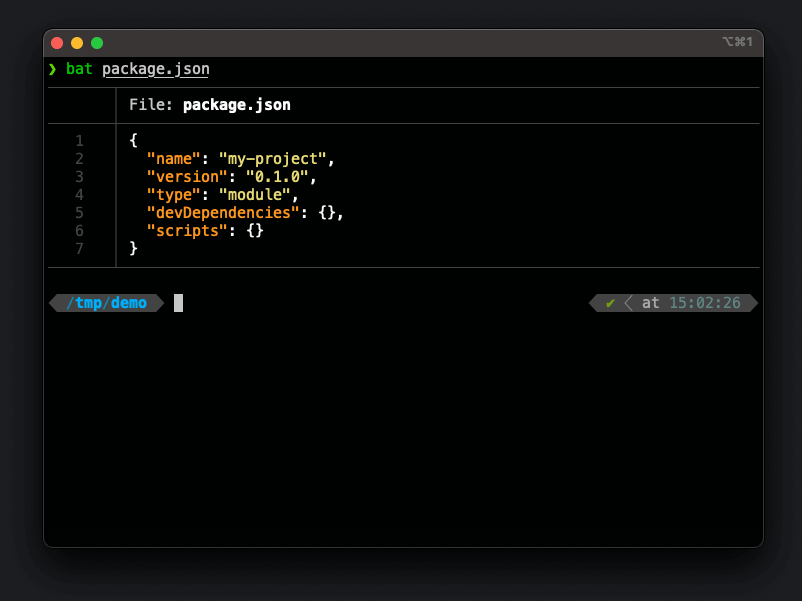Click the "0.1.0" version value
This screenshot has width=802, height=601.
276,177
